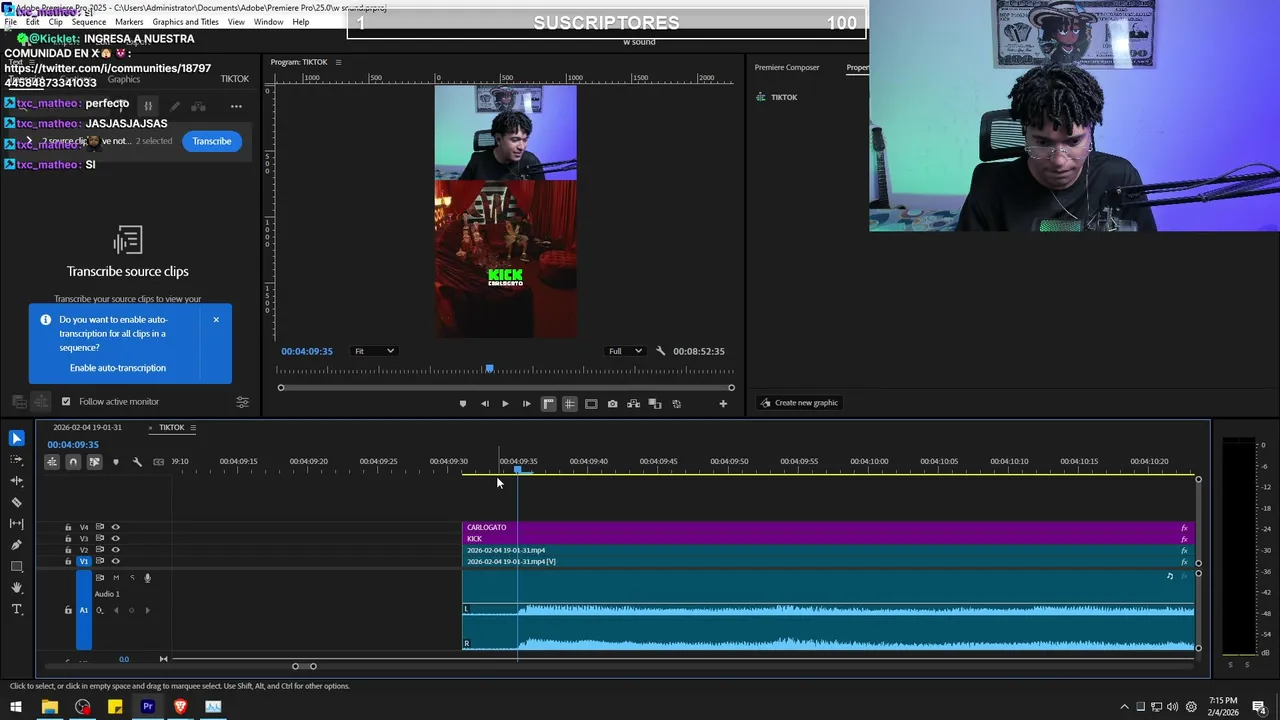Toggle the Follow active monitor checkbox
The width and height of the screenshot is (1280, 720).
(66, 402)
